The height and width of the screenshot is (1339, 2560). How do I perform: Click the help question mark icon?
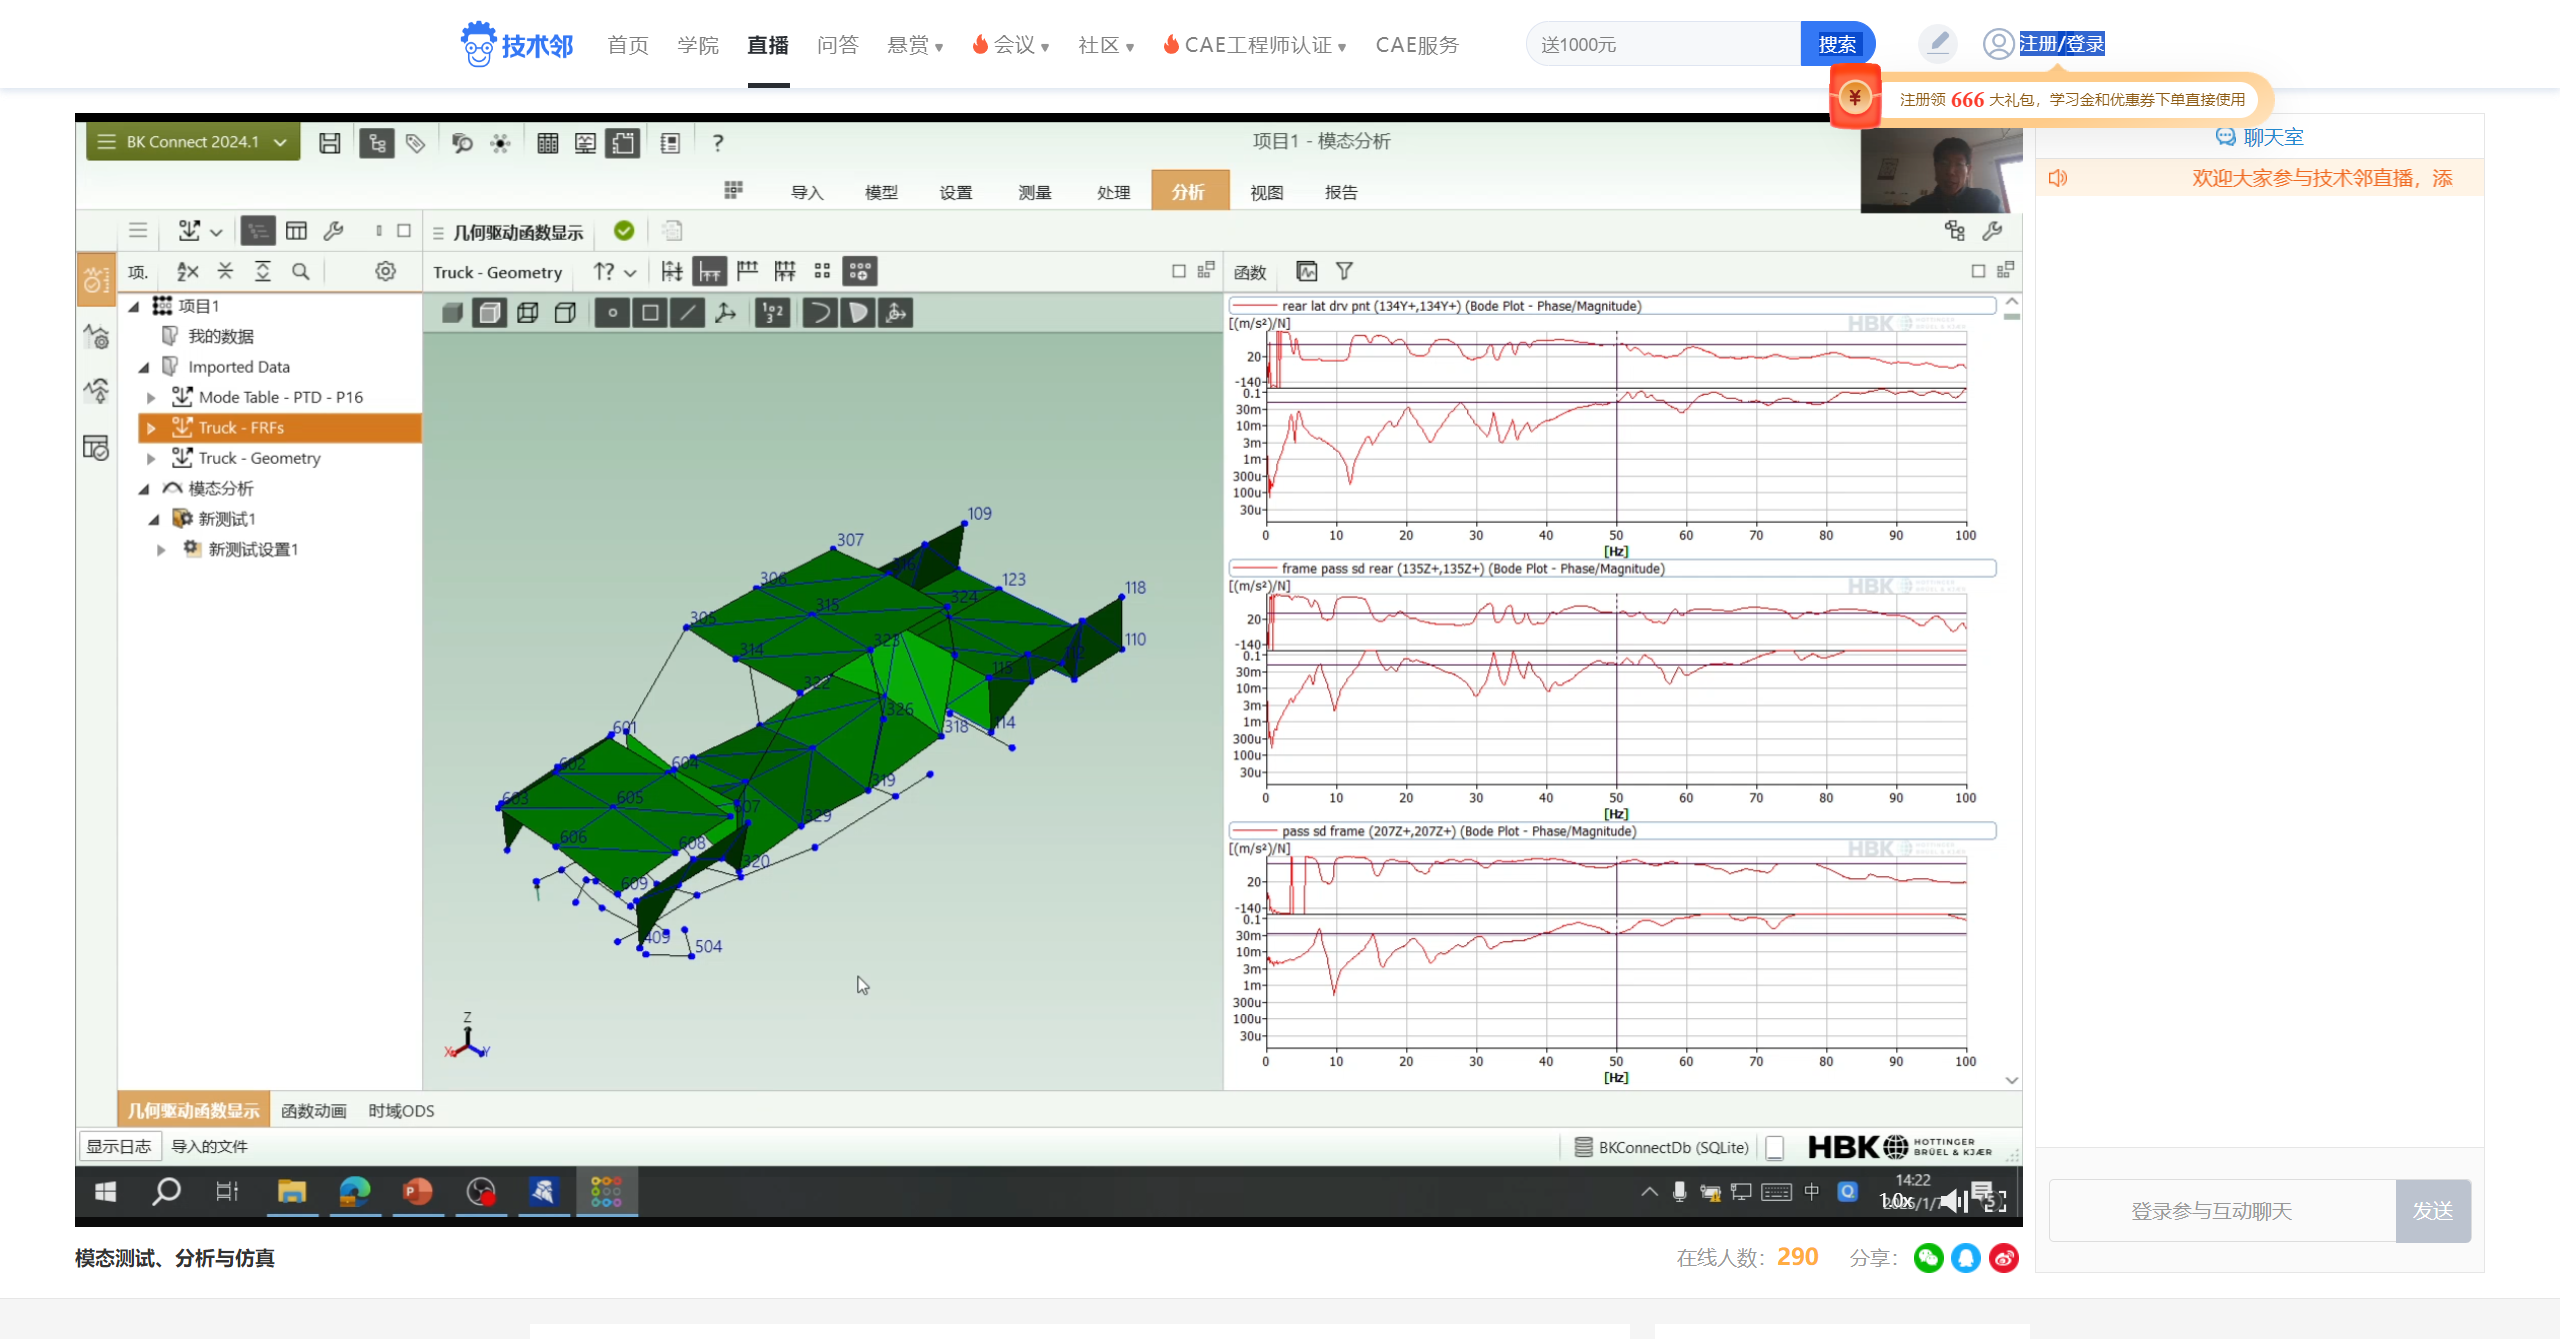click(x=717, y=143)
